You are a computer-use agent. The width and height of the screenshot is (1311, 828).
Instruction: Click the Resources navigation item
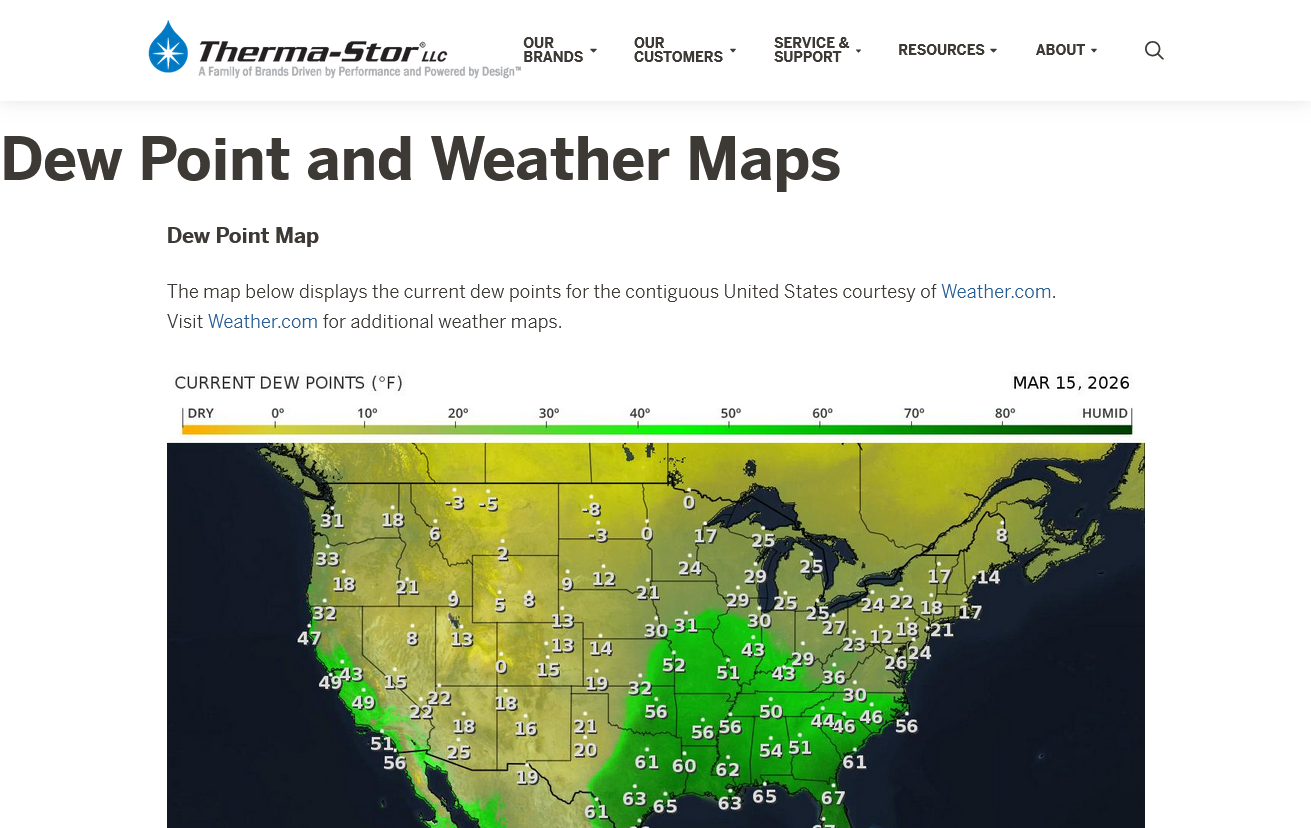(940, 50)
